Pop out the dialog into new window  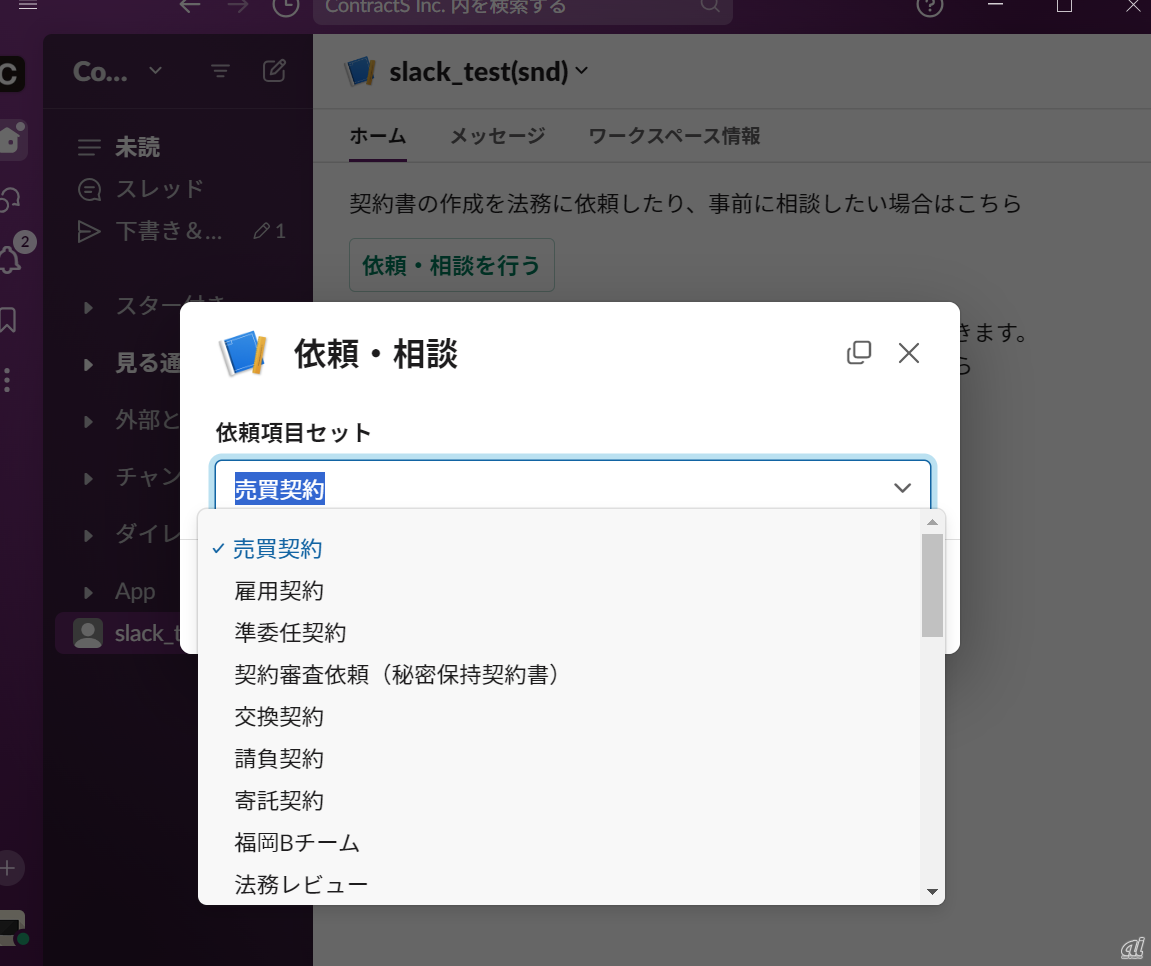coord(859,353)
